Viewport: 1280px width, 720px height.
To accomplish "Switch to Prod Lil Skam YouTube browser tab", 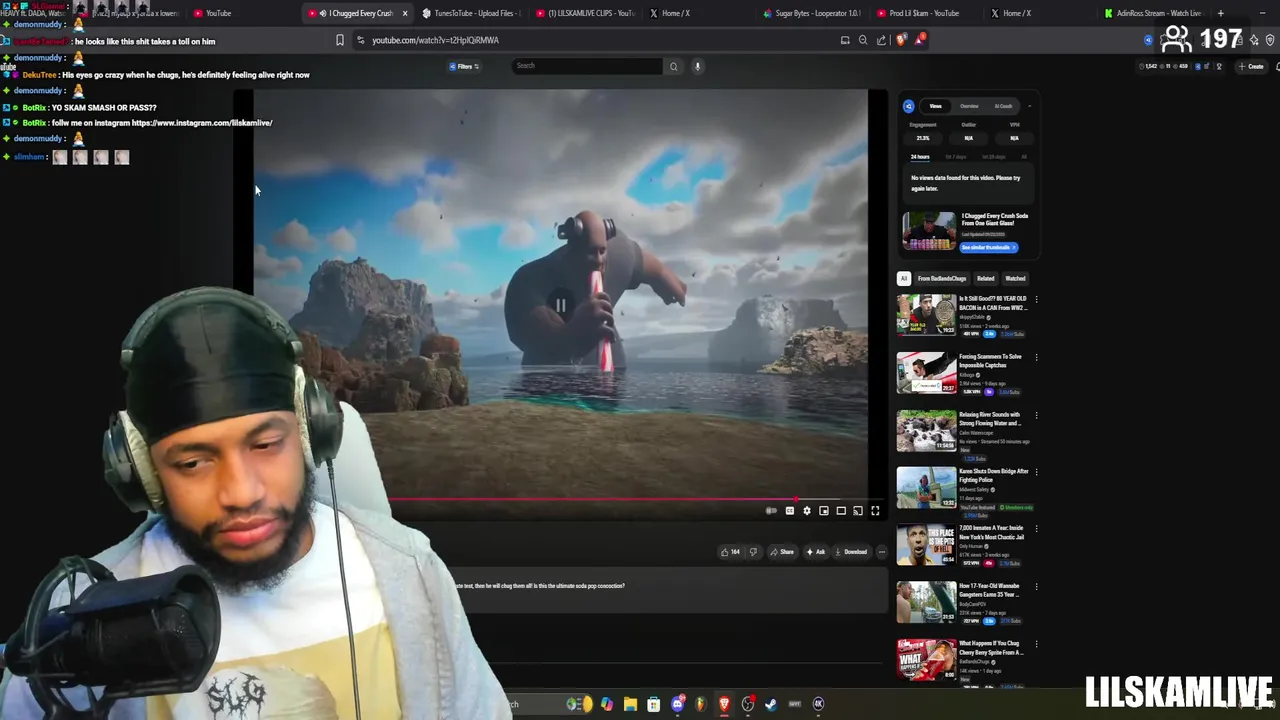I will (925, 13).
